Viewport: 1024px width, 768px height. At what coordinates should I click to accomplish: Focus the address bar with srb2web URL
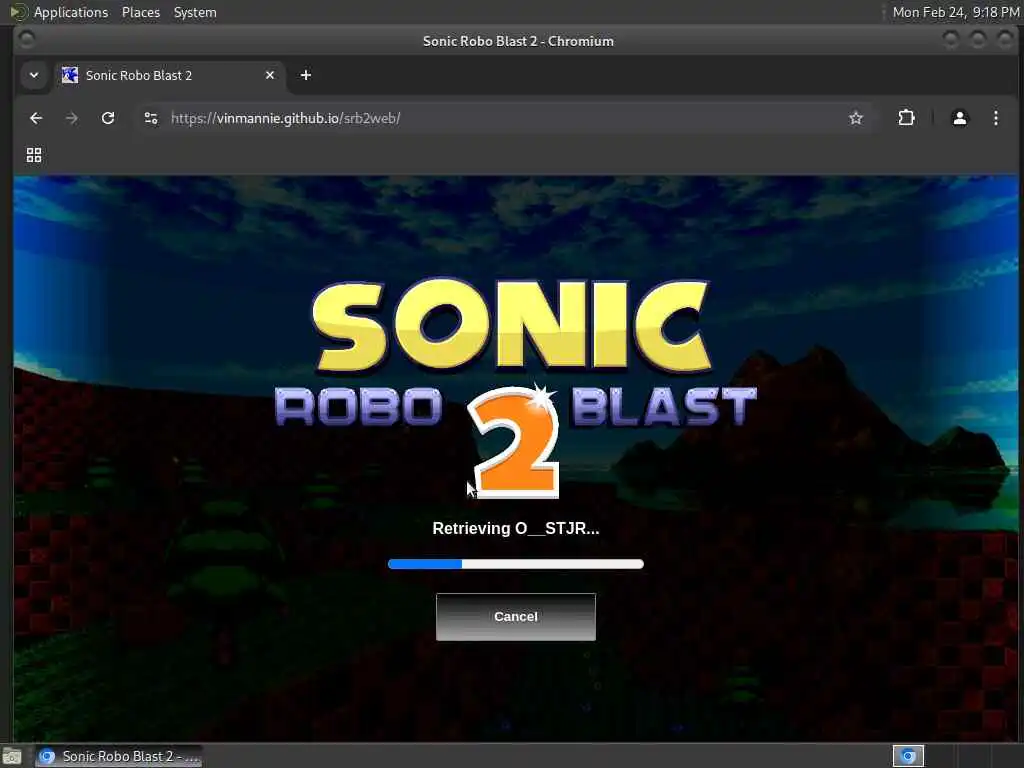[x=503, y=118]
